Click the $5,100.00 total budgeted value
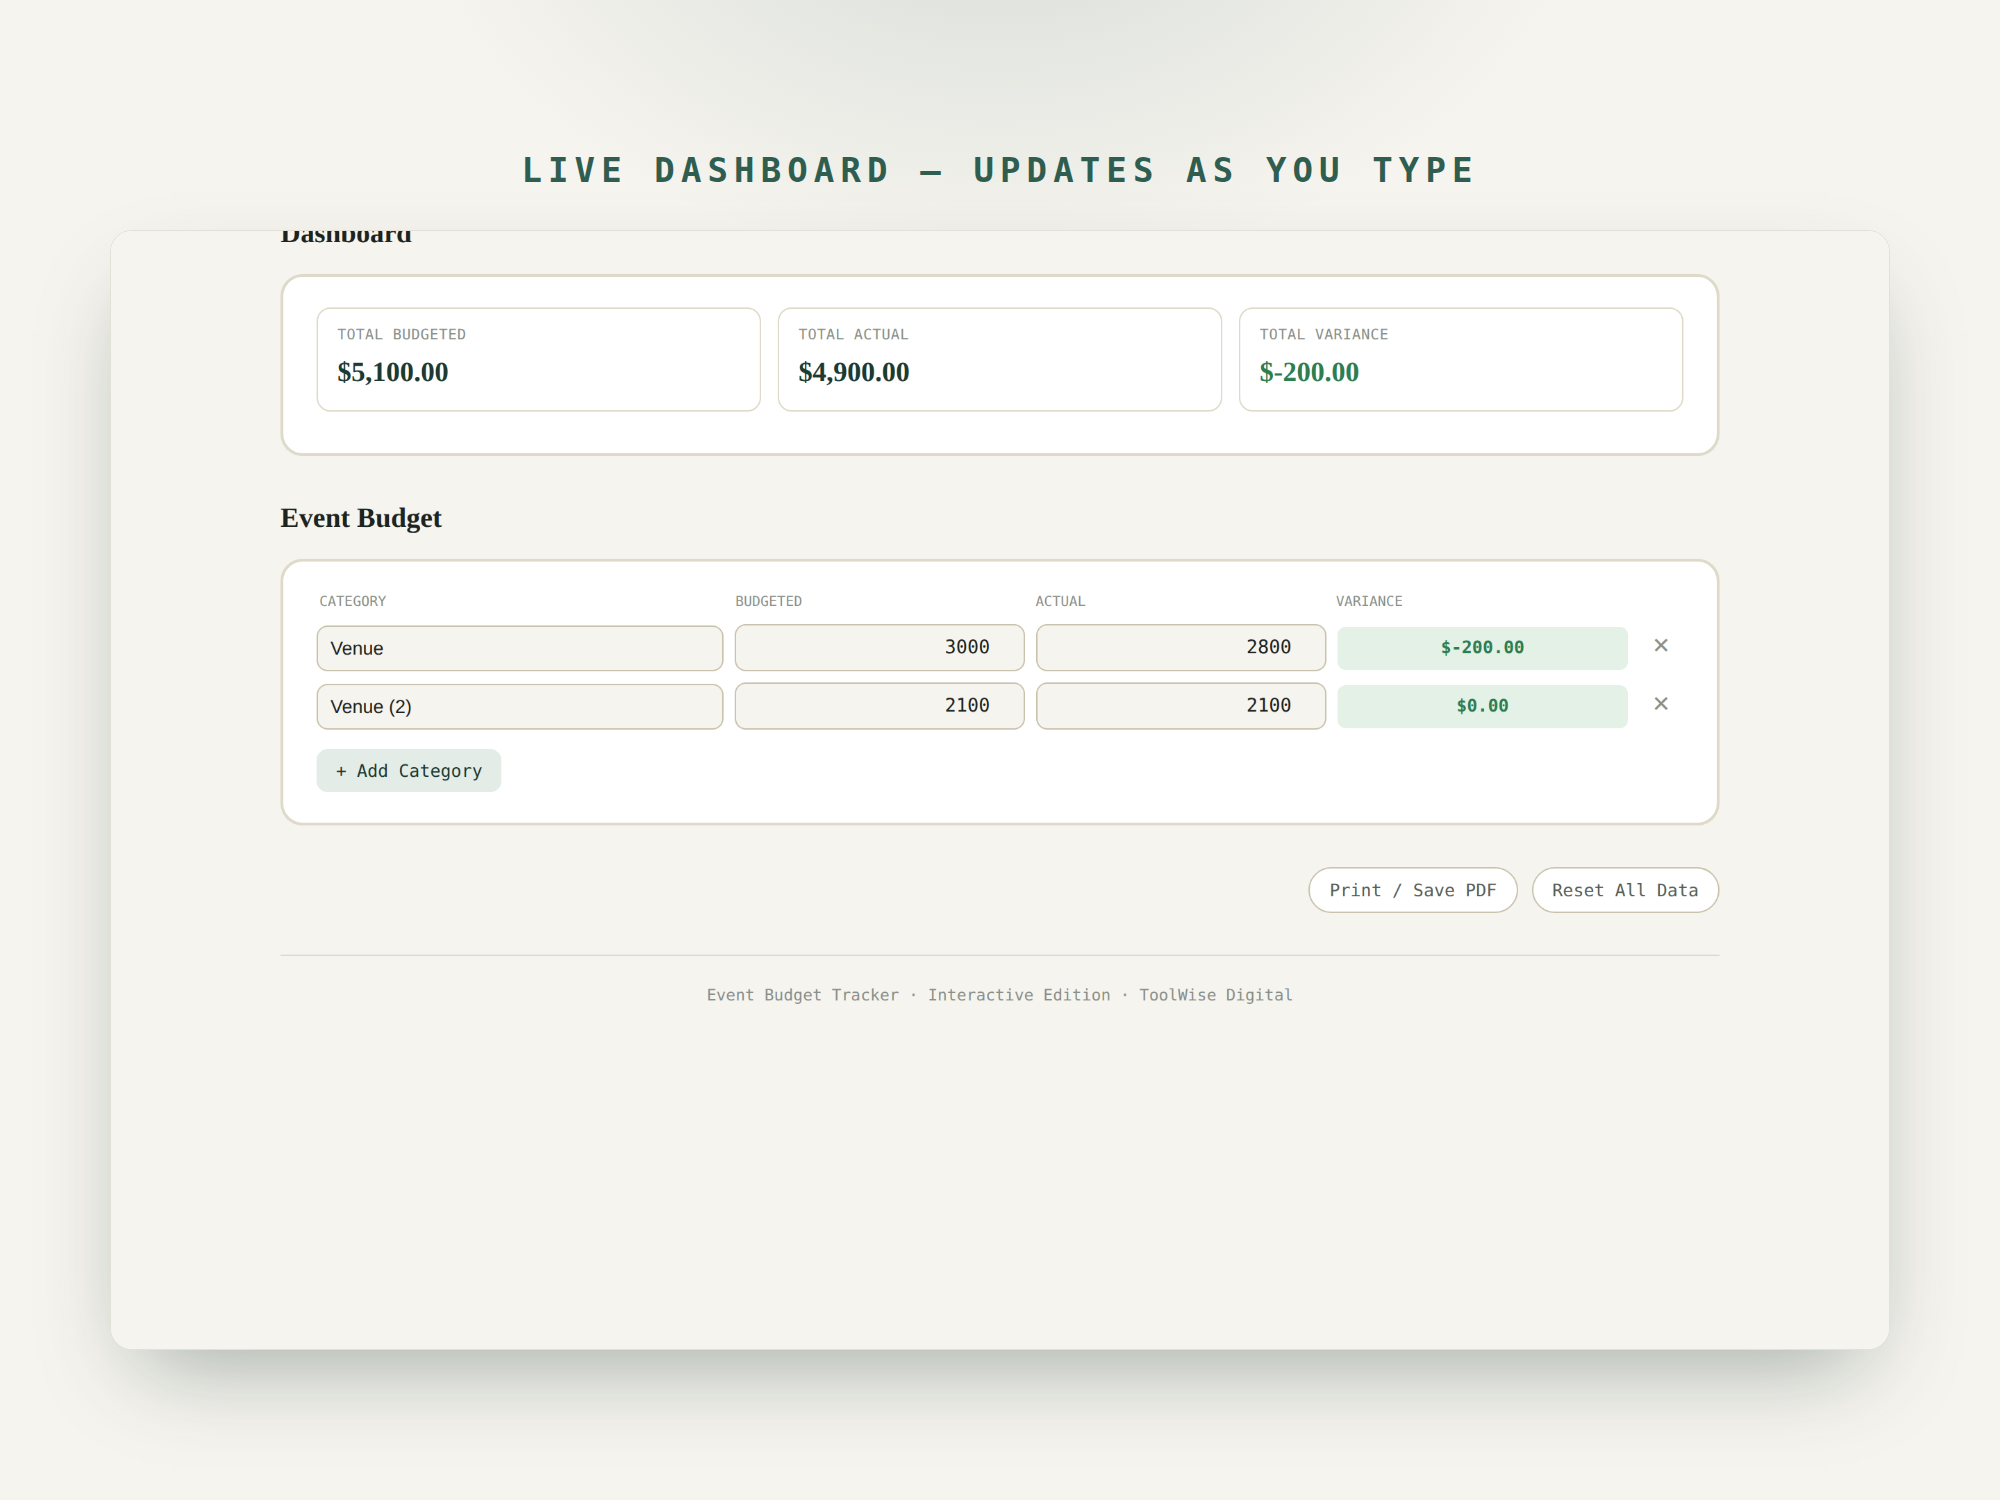Viewport: 2000px width, 1500px height. point(393,372)
